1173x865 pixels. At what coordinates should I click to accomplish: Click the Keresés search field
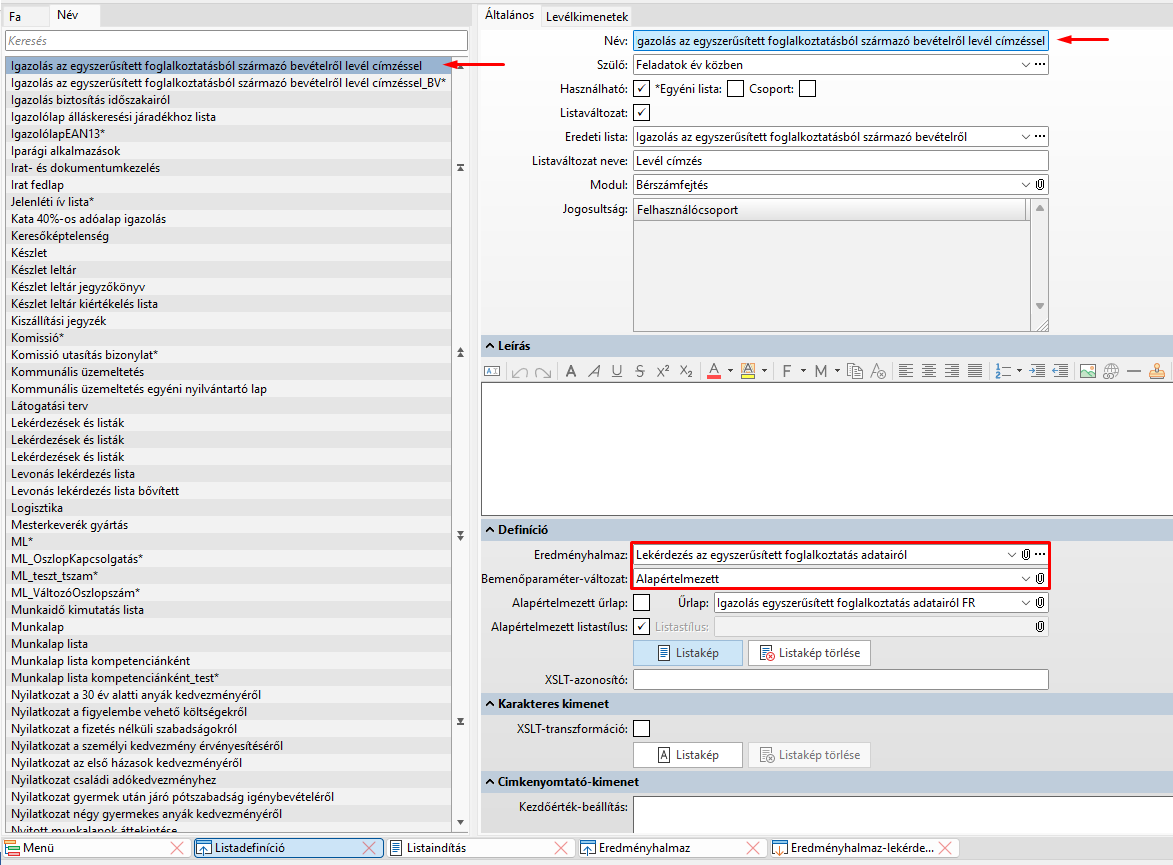coord(236,40)
